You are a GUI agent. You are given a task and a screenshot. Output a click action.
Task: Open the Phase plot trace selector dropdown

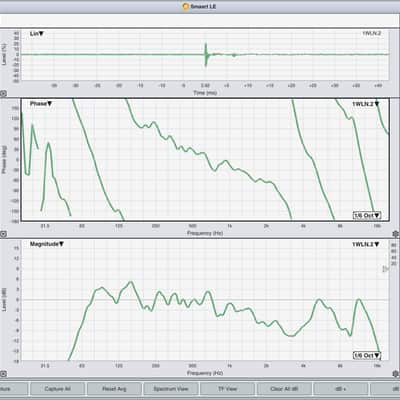point(366,104)
